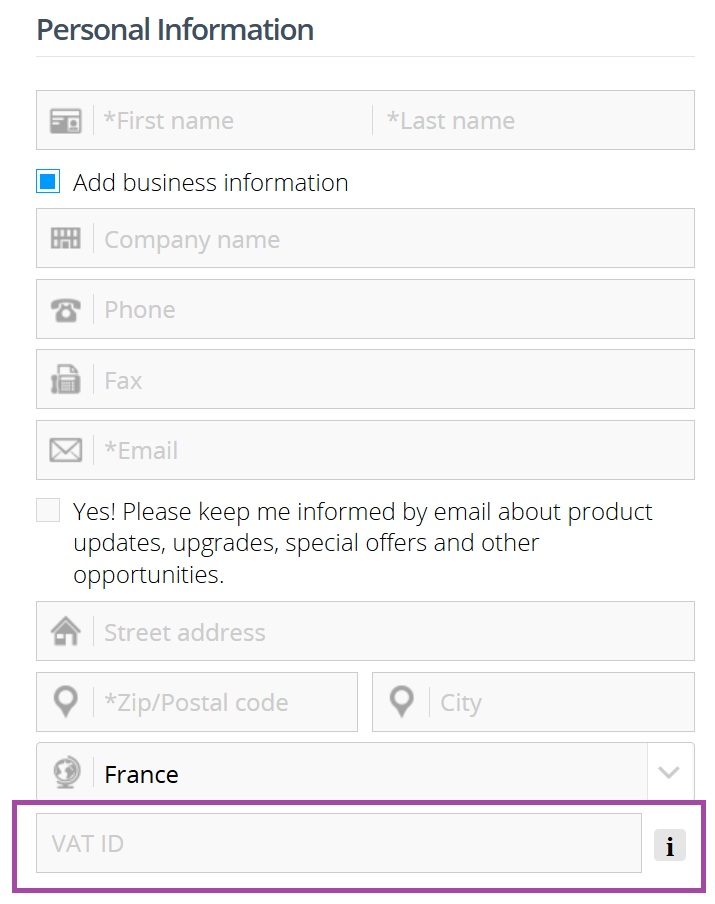
Task: Click the map pin icon beside City
Action: [401, 702]
